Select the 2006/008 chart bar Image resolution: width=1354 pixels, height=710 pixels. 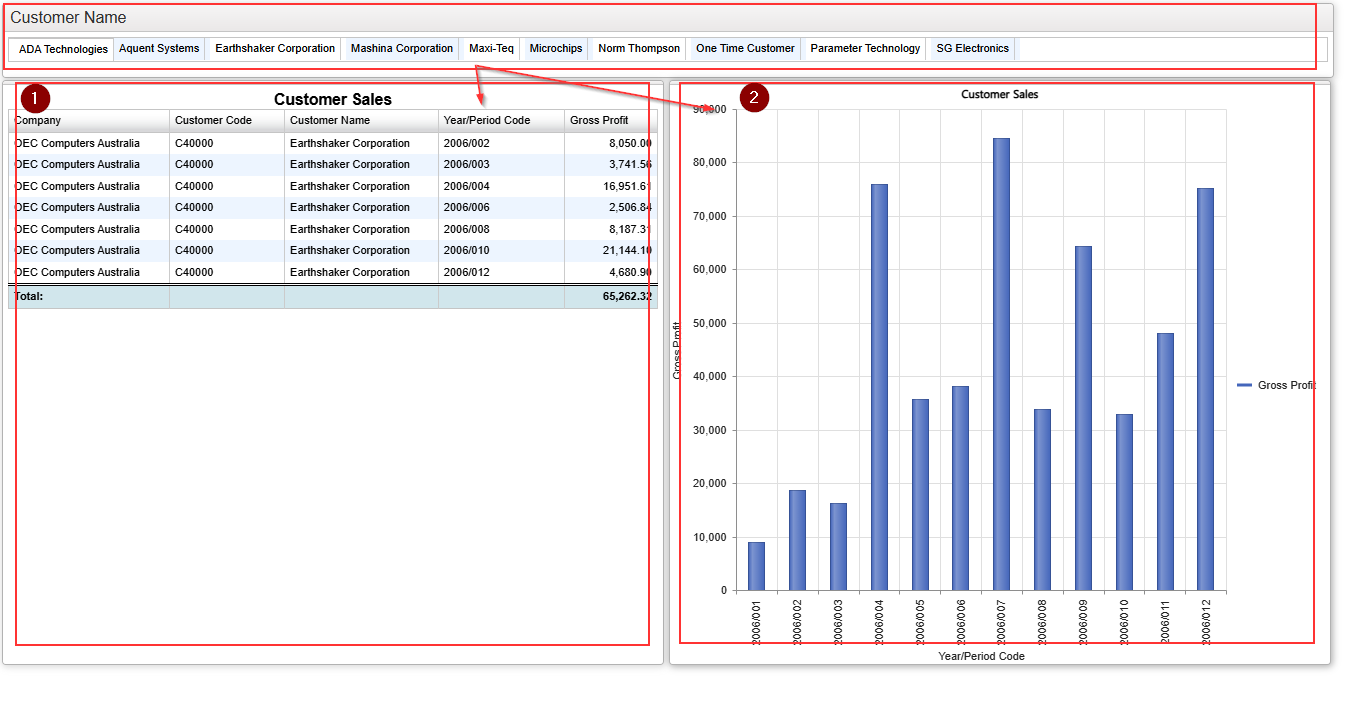pos(1042,499)
